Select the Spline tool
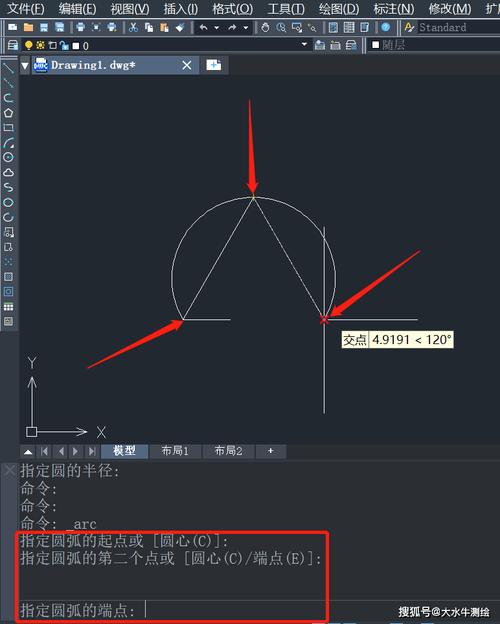Viewport: 500px width, 624px height. [x=8, y=187]
